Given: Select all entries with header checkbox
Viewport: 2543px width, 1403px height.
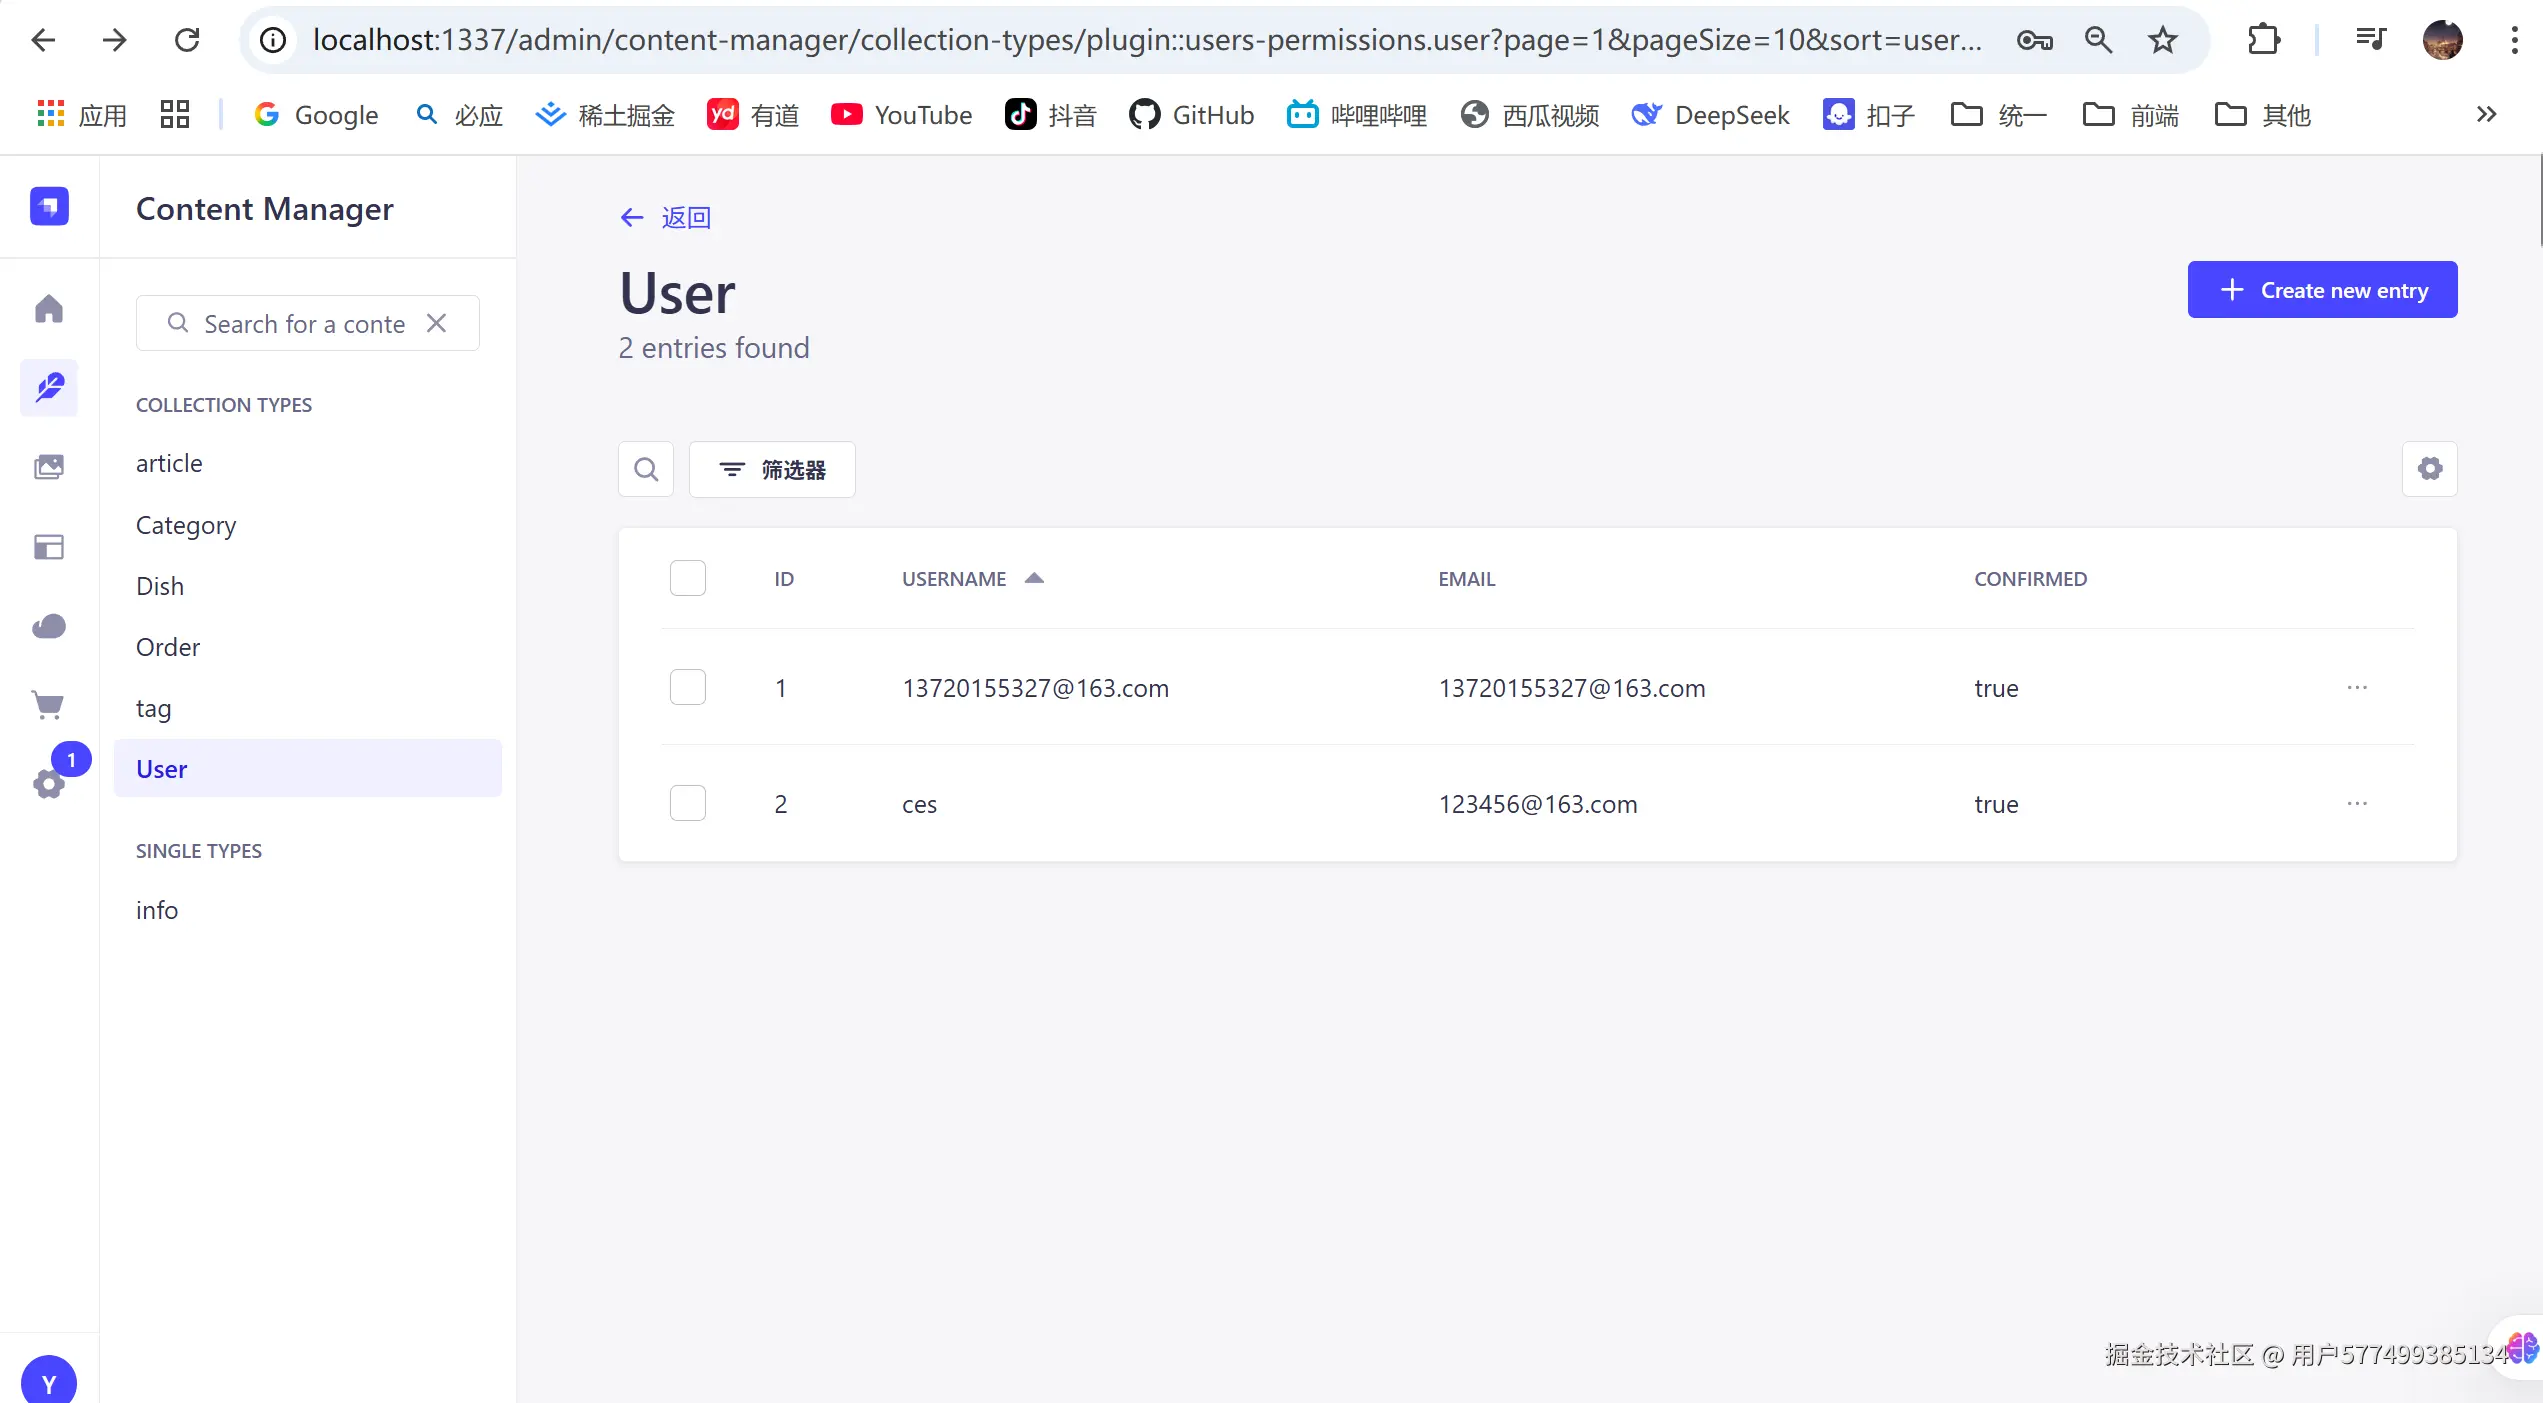Looking at the screenshot, I should [687, 578].
